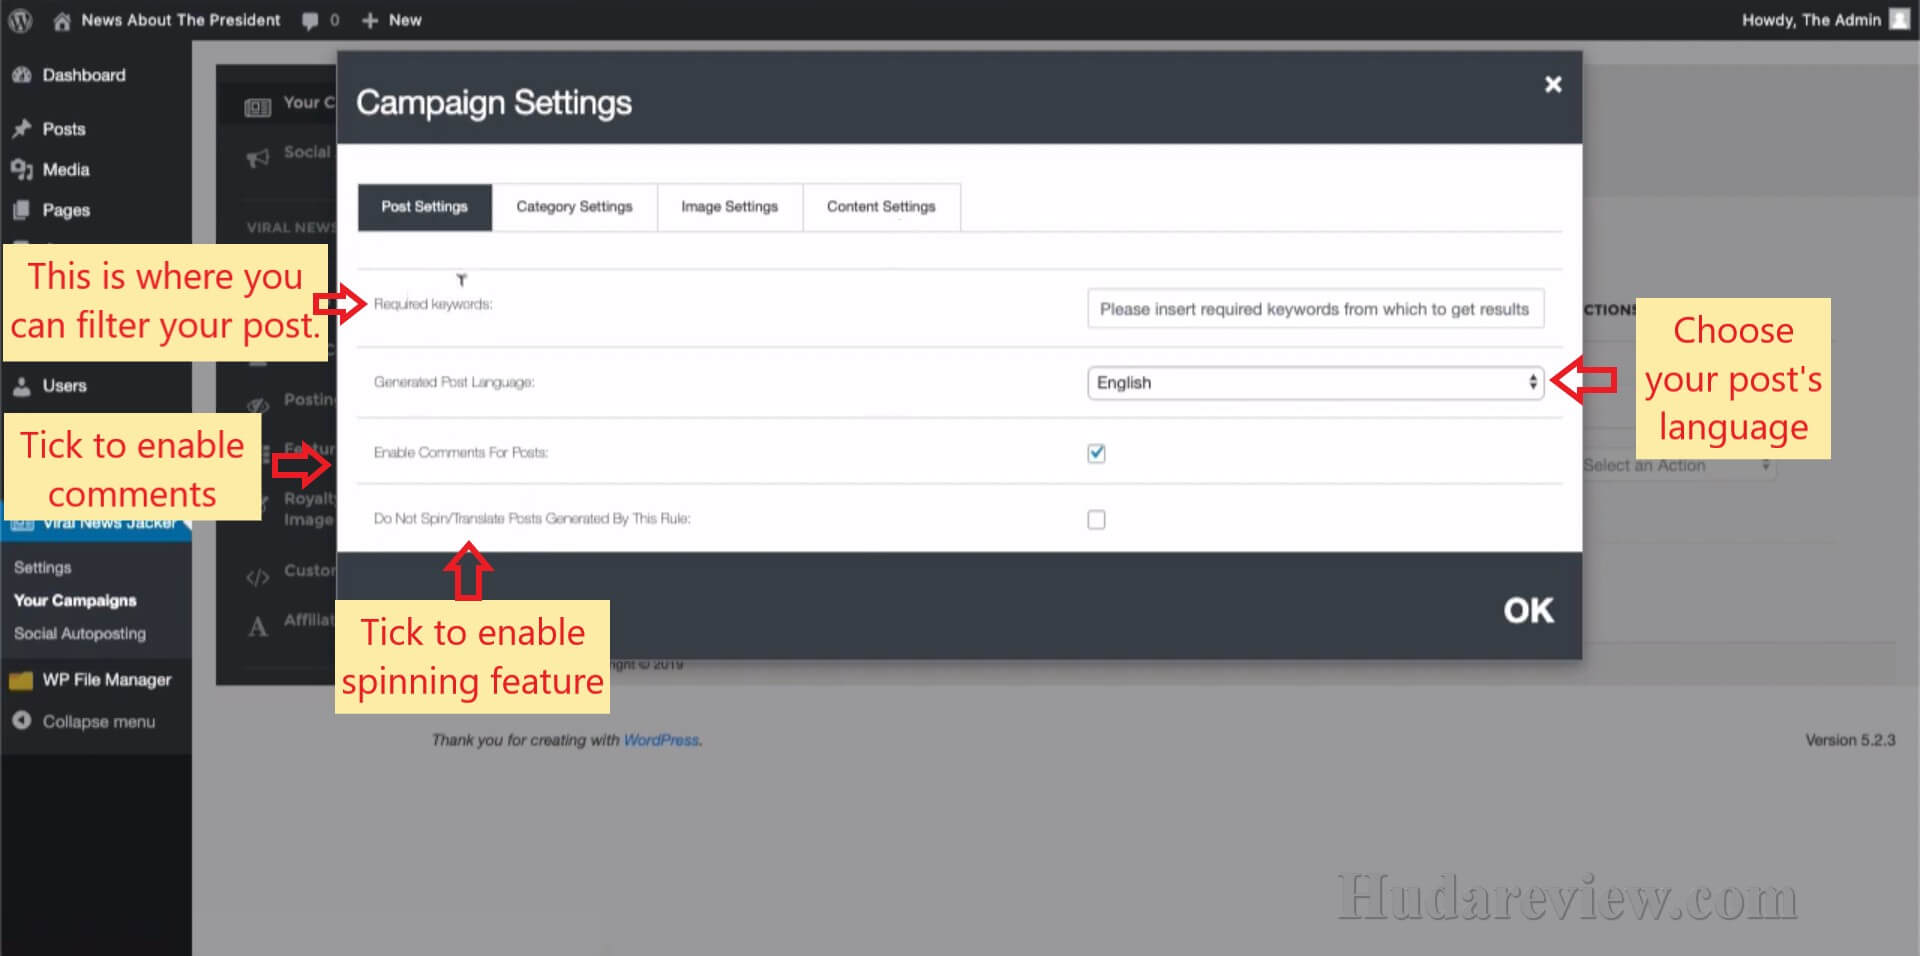
Task: Switch to the Image Settings tab
Action: point(729,207)
